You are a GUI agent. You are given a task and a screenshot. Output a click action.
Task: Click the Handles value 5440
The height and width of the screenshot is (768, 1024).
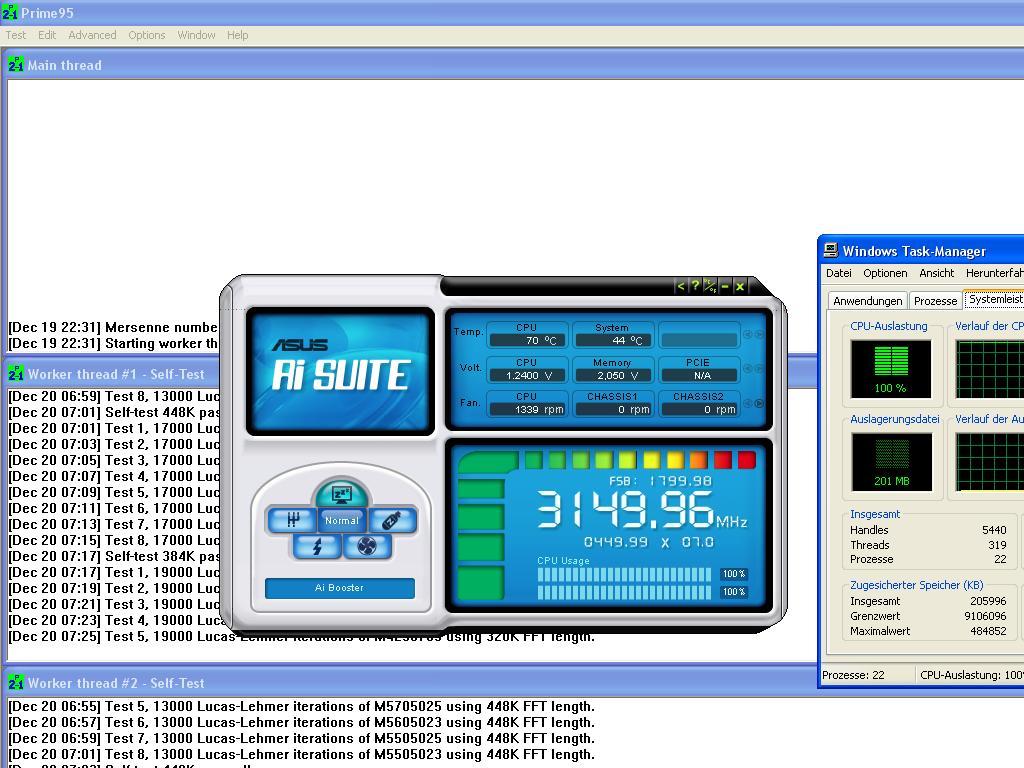[x=994, y=530]
